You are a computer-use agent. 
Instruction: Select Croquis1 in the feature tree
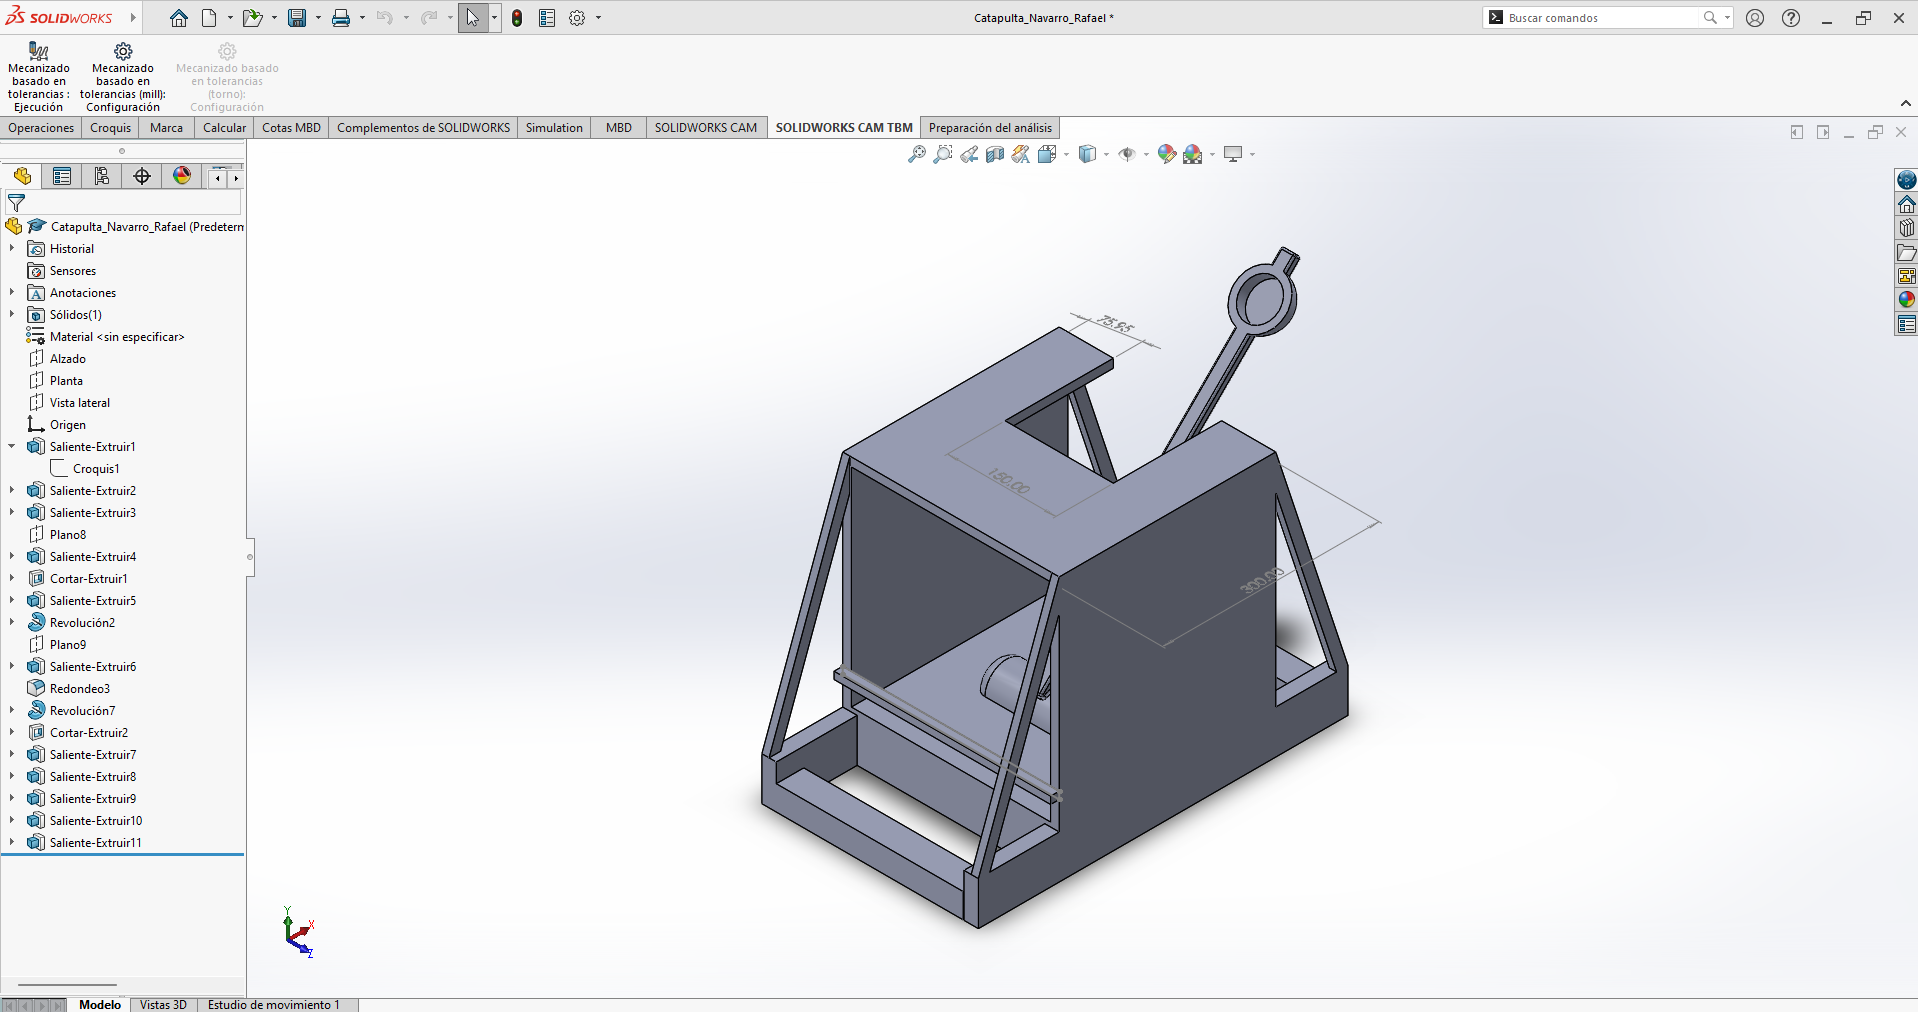pyautogui.click(x=96, y=468)
